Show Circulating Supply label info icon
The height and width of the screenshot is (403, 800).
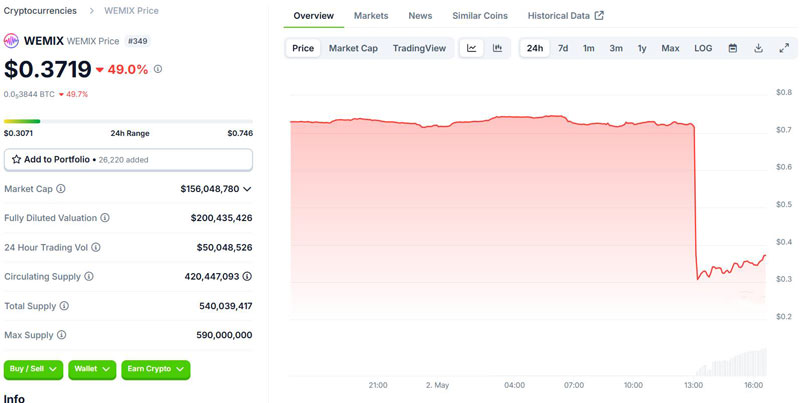tap(89, 276)
